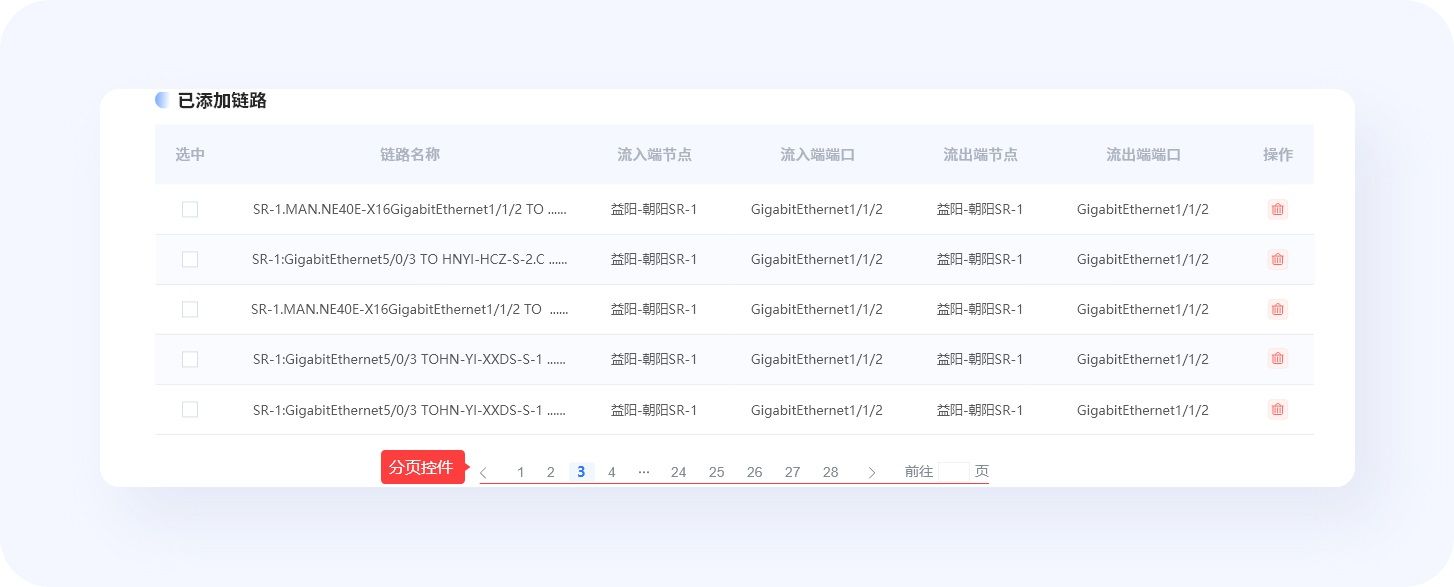Screen dimensions: 1454x587
Task: Click the trash icon in the third row
Action: tap(1277, 309)
